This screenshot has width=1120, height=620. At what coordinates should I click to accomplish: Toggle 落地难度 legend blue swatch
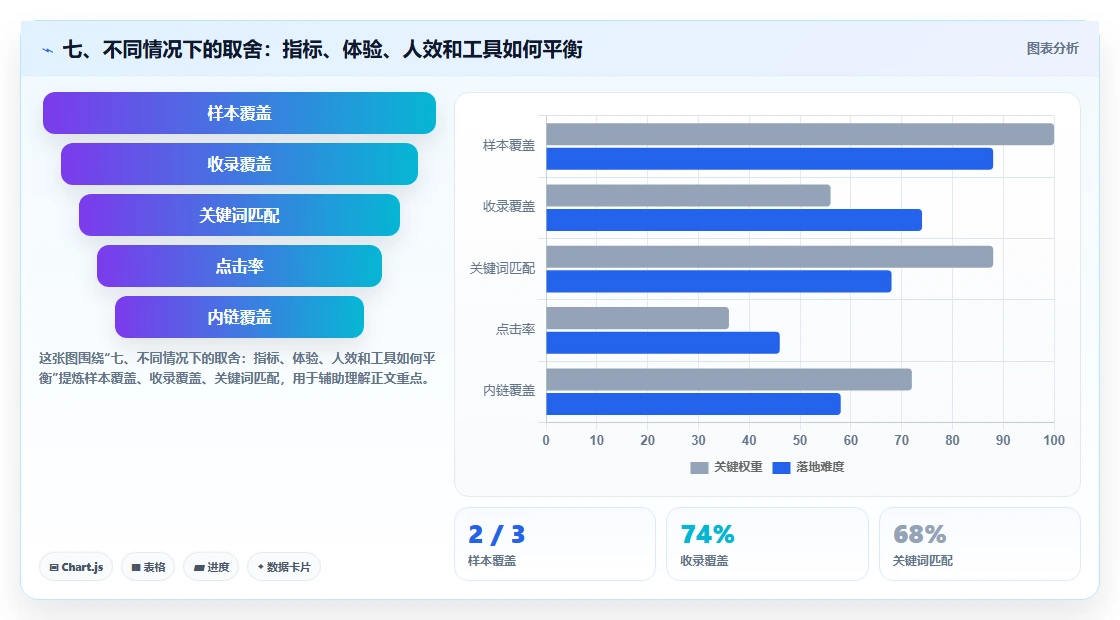tap(781, 467)
